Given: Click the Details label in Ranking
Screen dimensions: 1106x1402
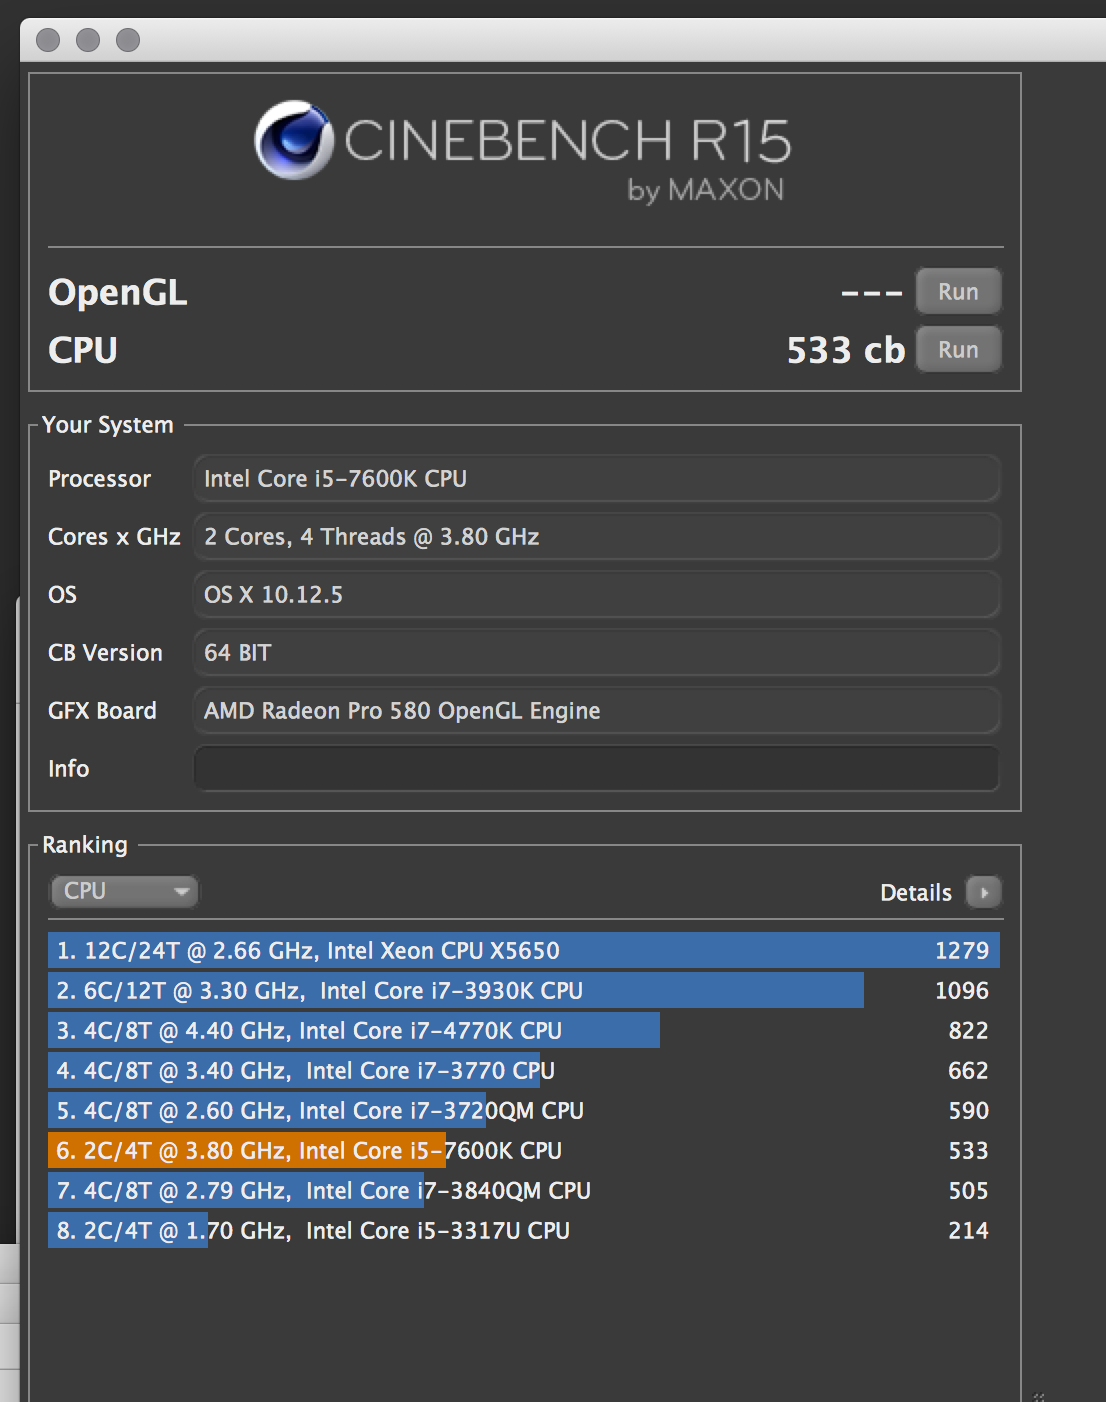Looking at the screenshot, I should 916,893.
